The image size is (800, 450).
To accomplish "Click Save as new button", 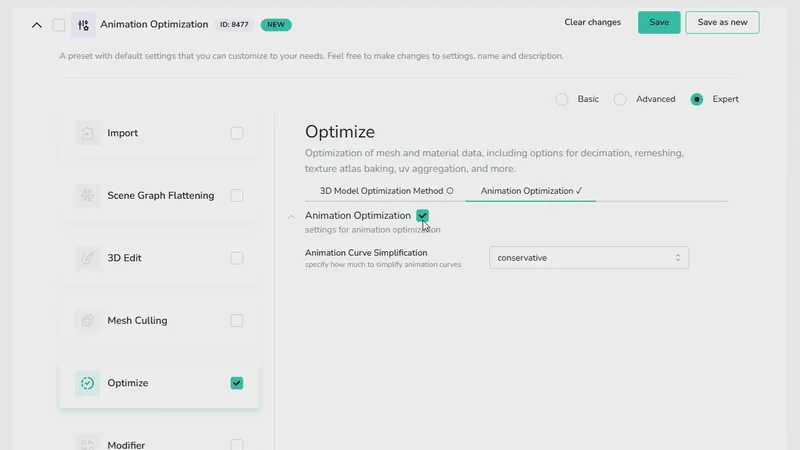I will 722,23.
